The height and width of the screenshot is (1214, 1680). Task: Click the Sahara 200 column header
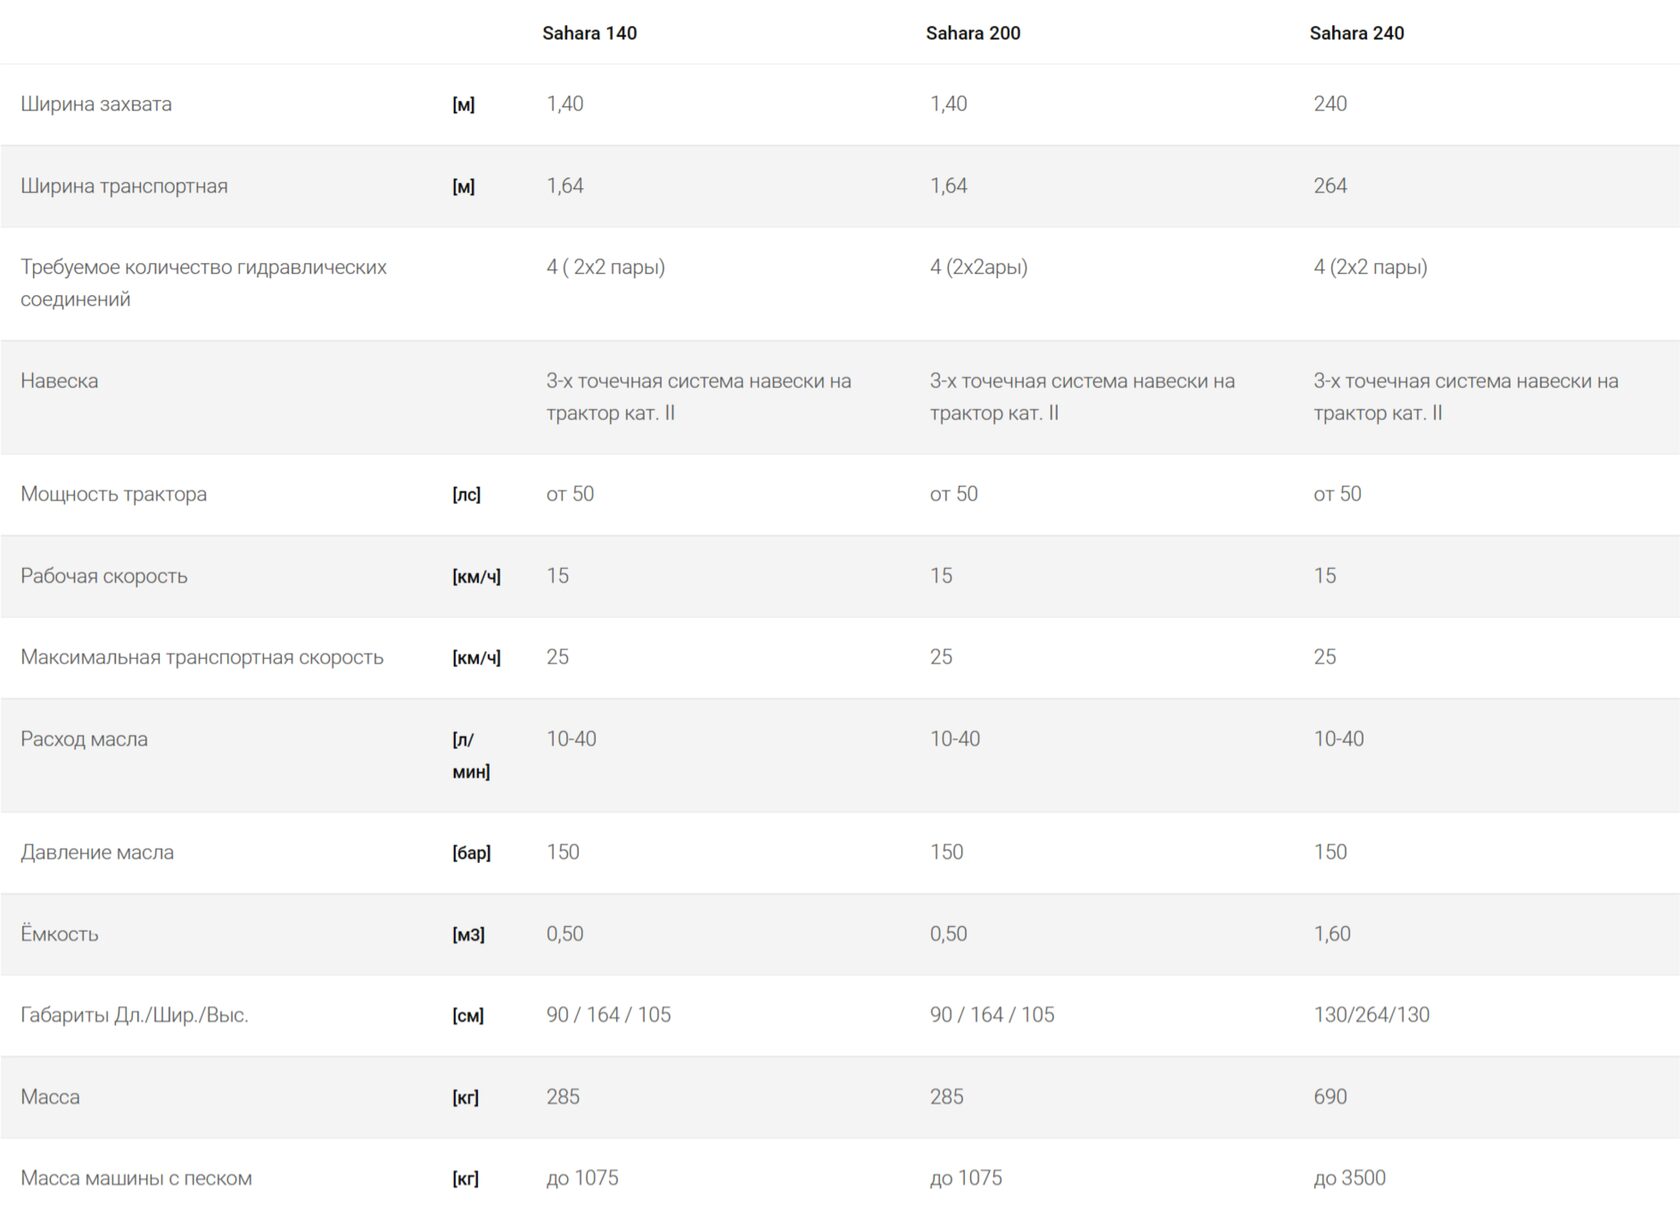click(x=972, y=33)
